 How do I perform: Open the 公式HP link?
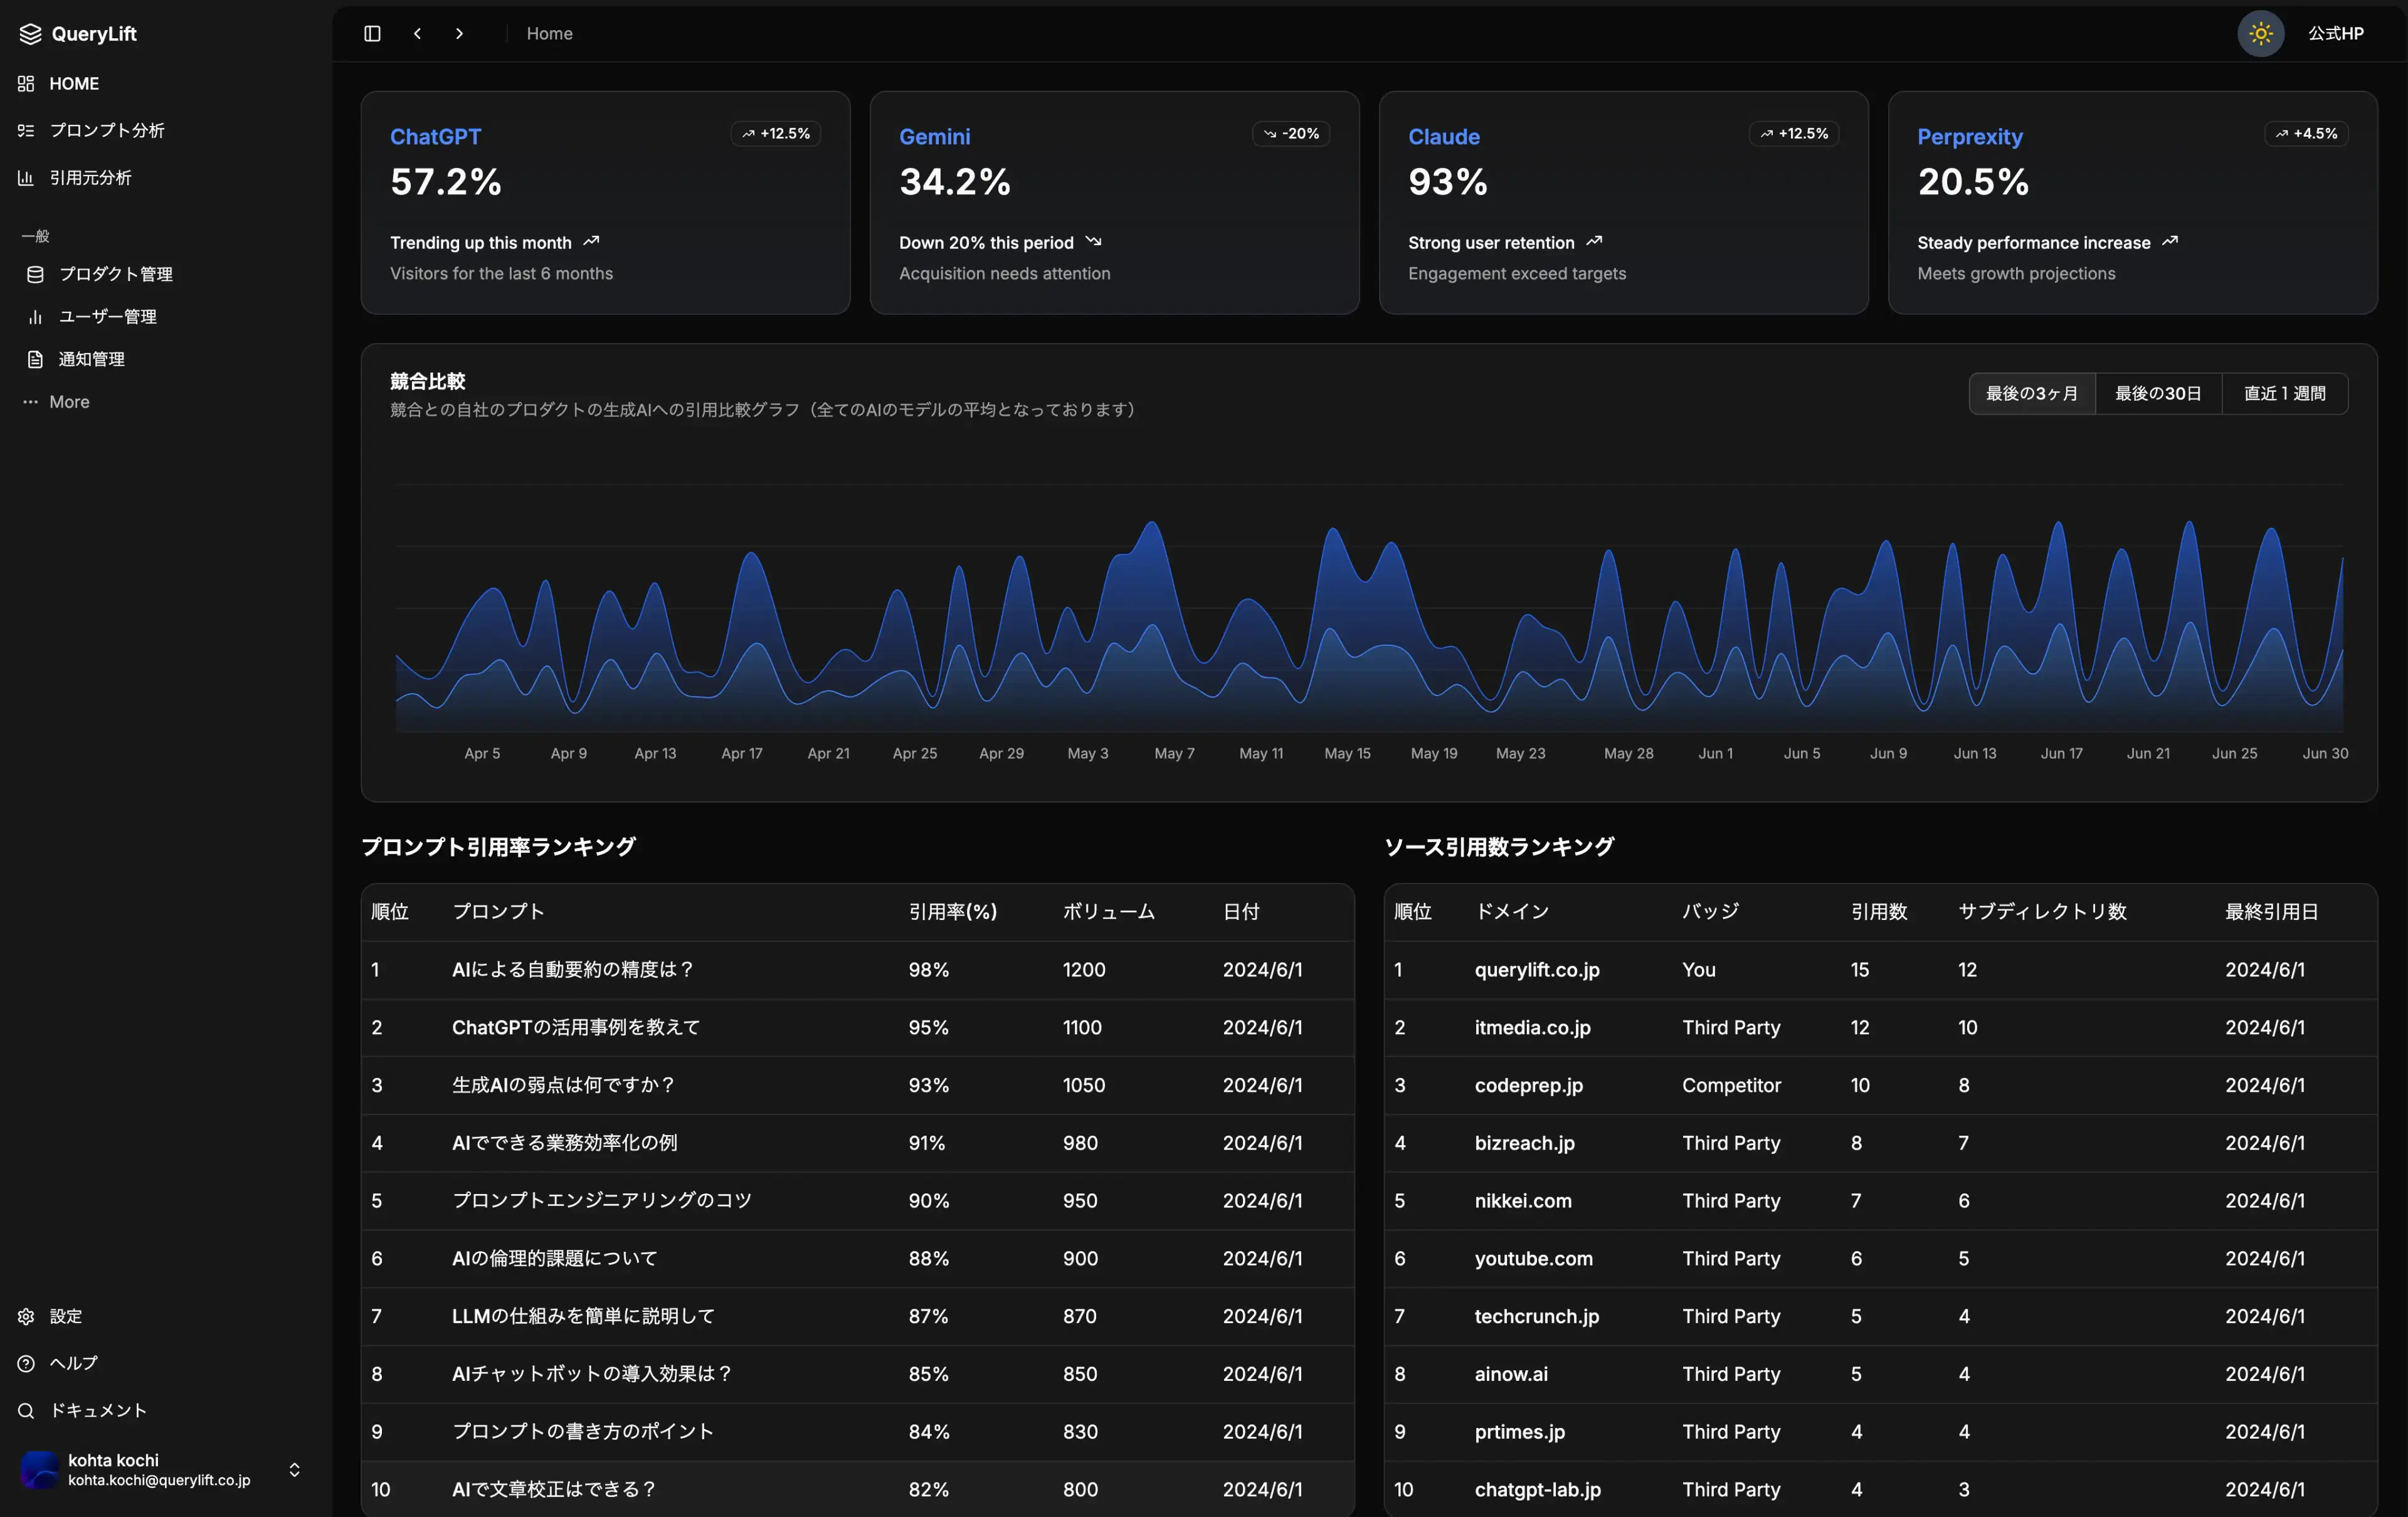point(2335,33)
